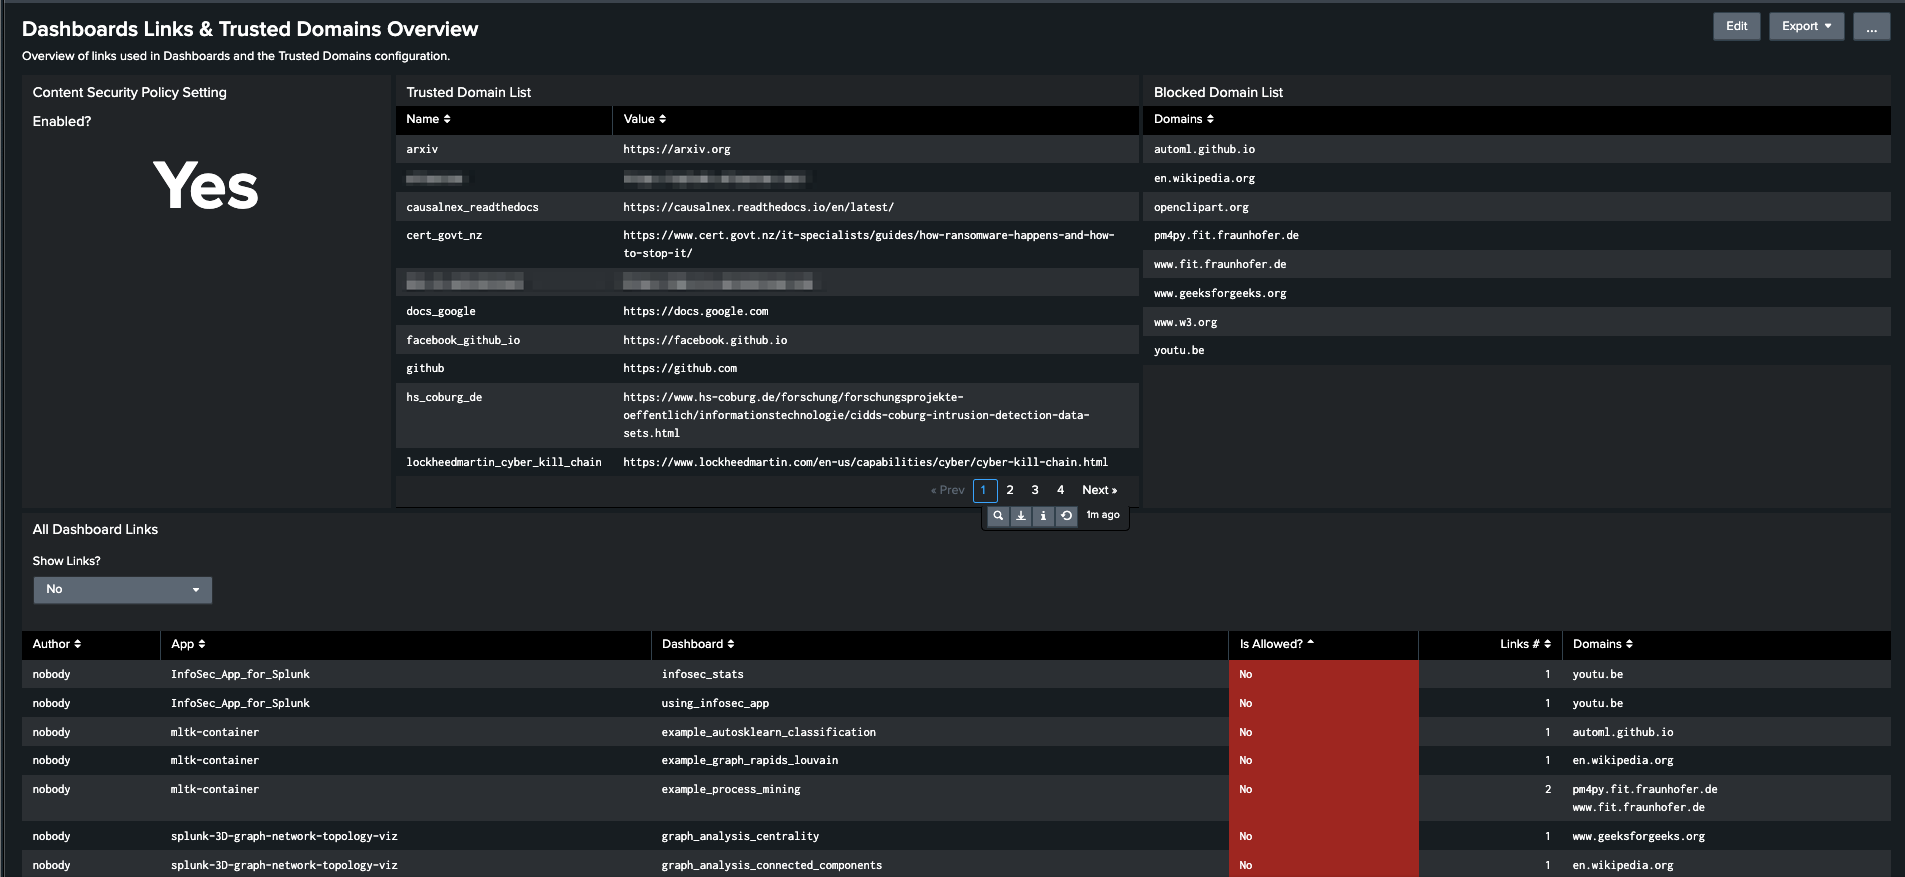Click example_process_mining dashboard cell

pyautogui.click(x=730, y=789)
